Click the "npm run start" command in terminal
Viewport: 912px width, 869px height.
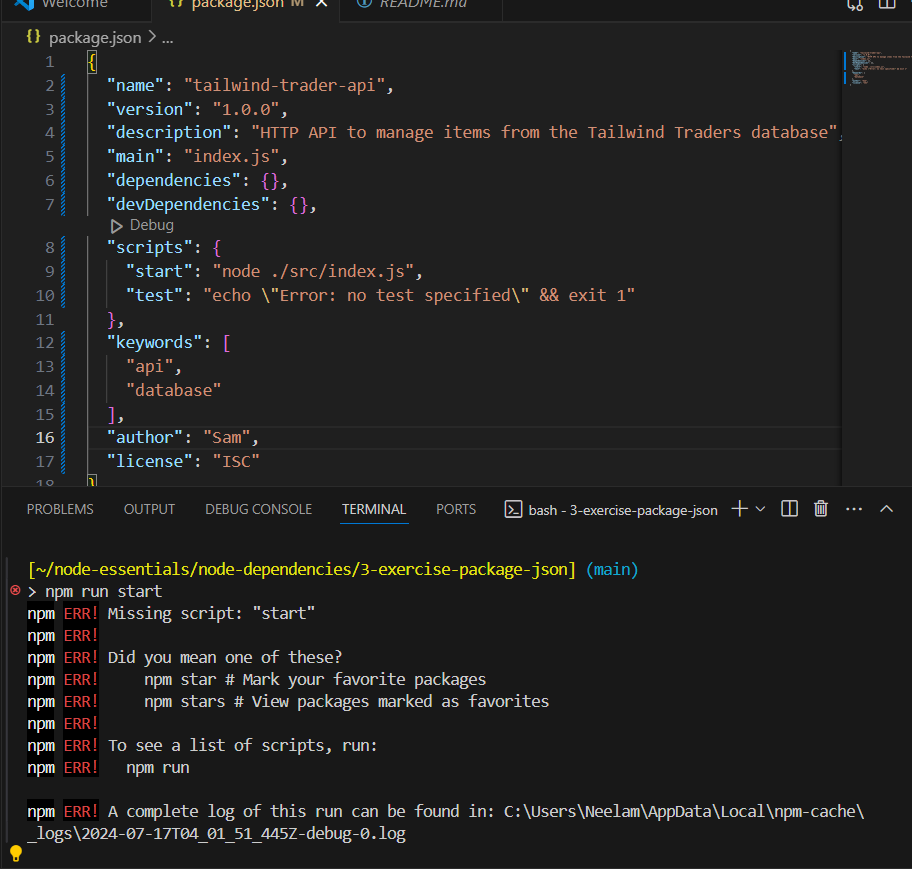(104, 592)
